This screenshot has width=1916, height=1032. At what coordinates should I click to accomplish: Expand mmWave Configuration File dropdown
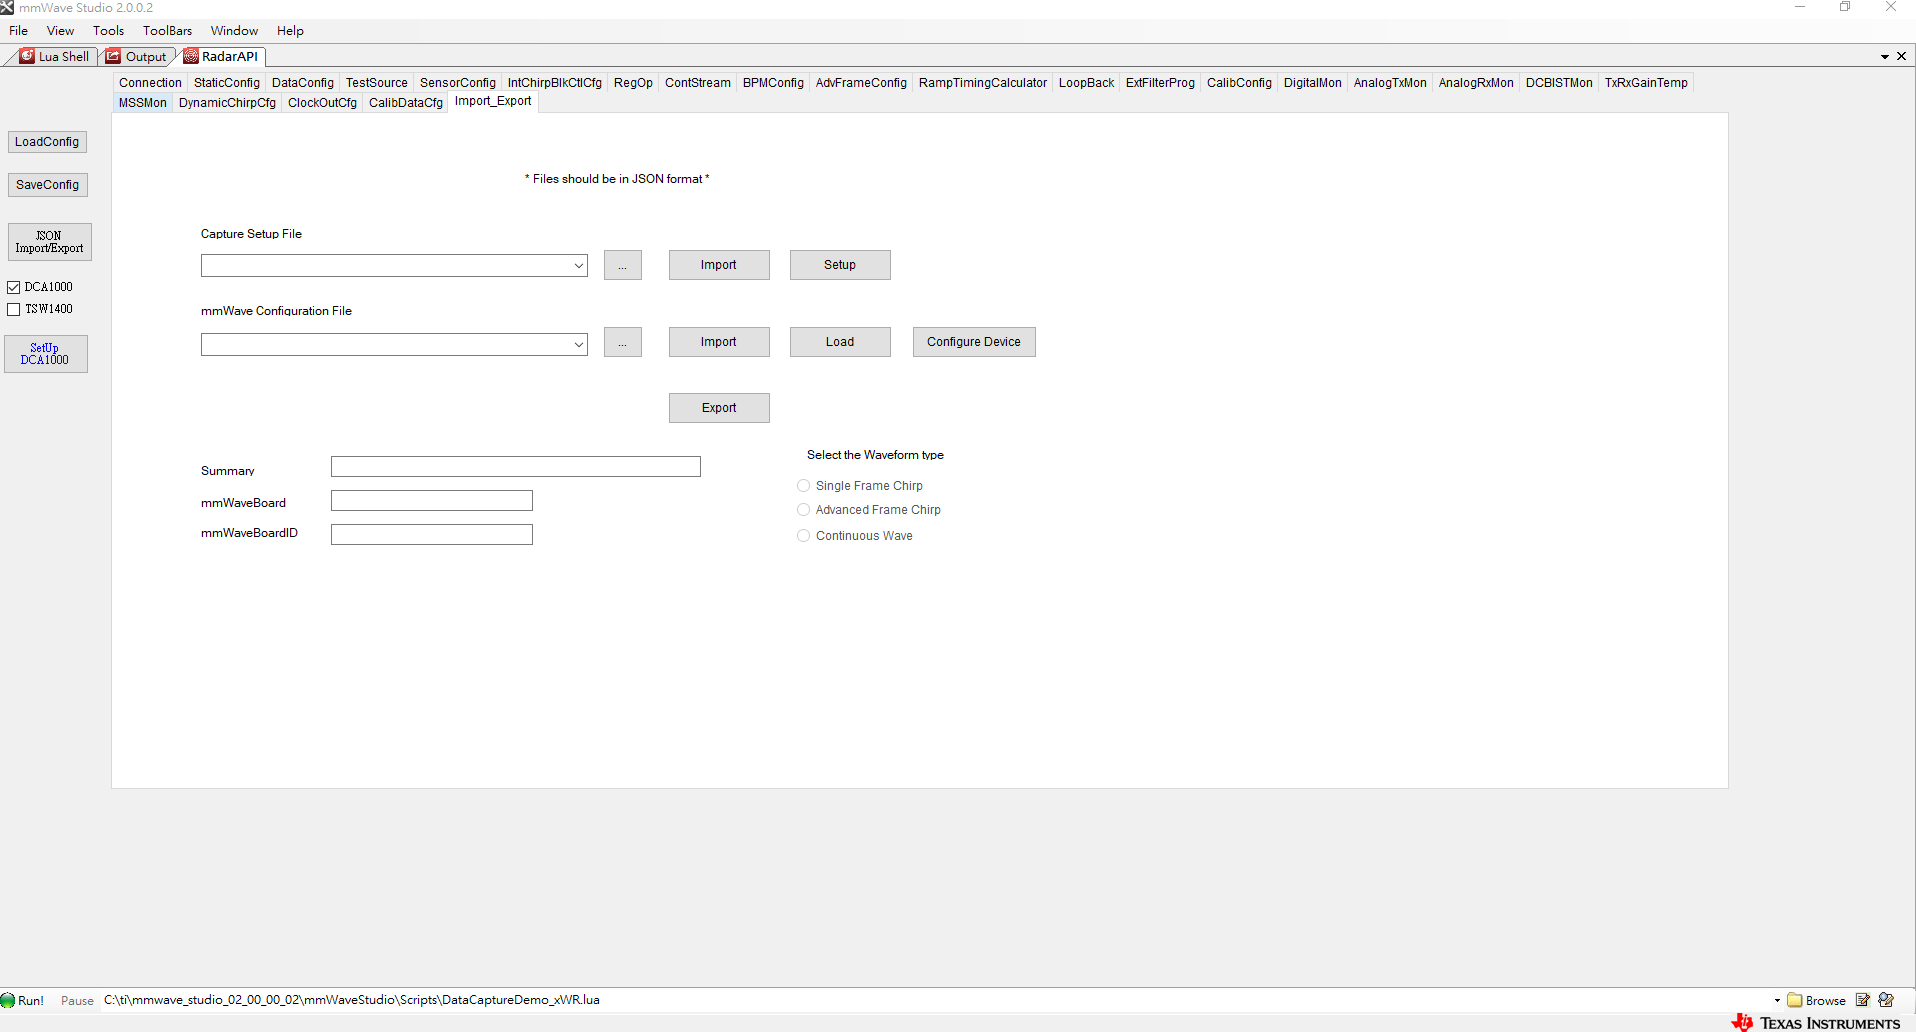click(x=579, y=345)
